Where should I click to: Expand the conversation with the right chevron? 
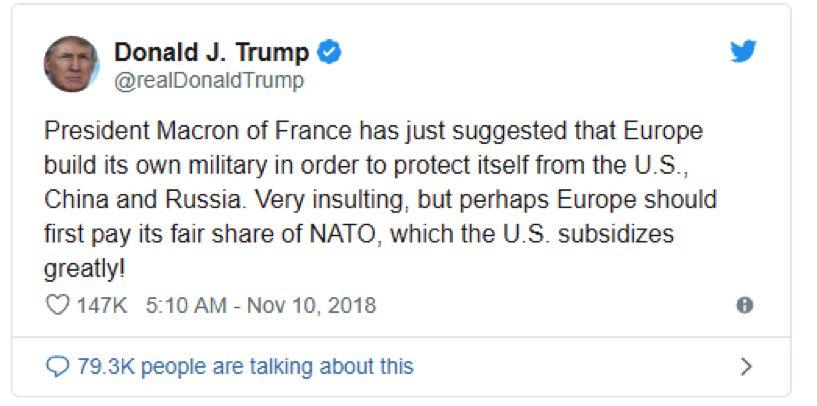745,366
